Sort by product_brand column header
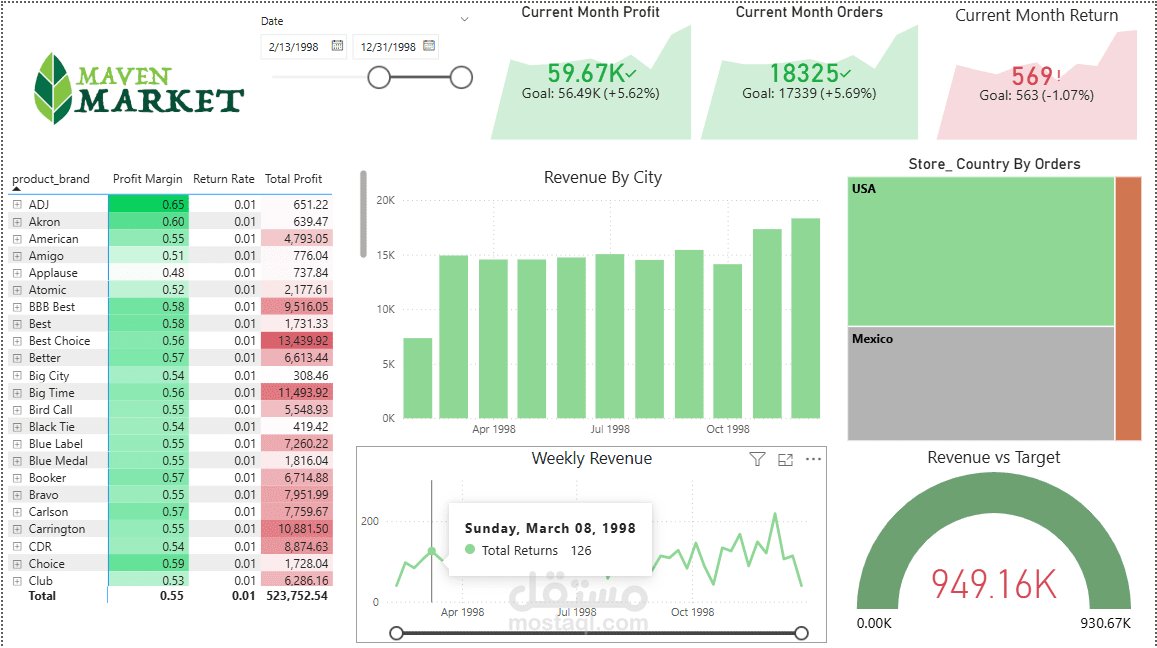Viewport: 1157px width, 648px height. [x=51, y=179]
